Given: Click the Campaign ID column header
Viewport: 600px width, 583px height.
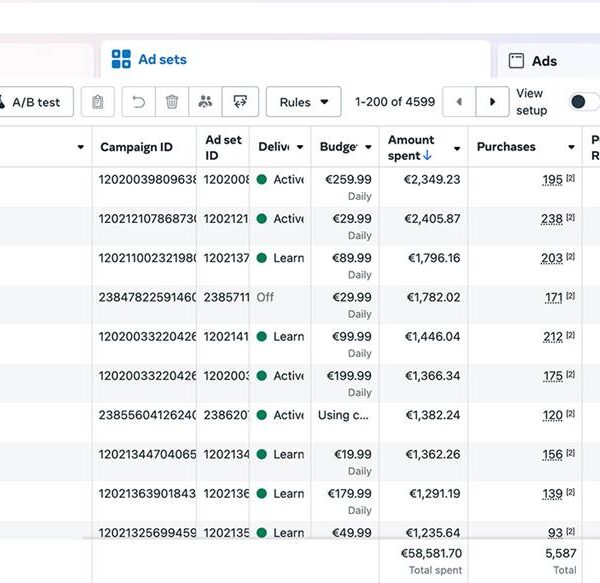Looking at the screenshot, I should (136, 147).
